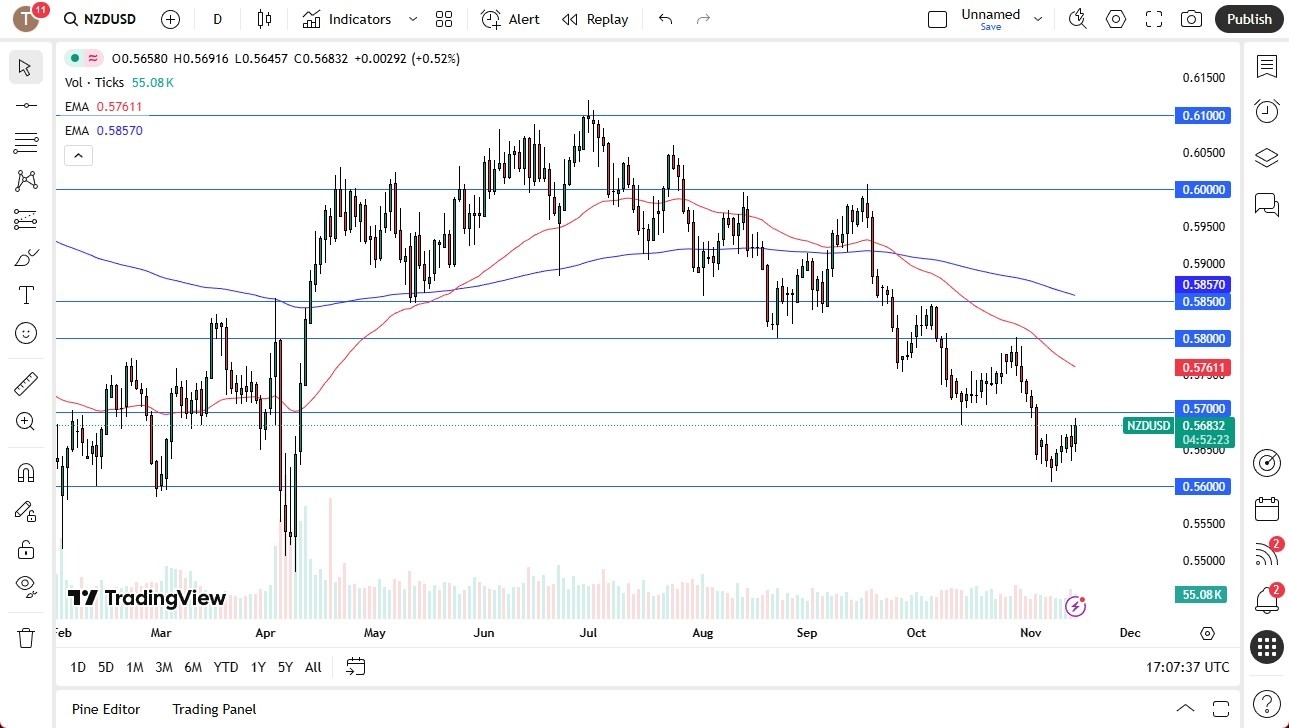This screenshot has height=728, width=1289.
Task: Lock all drawings
Action: [25, 549]
